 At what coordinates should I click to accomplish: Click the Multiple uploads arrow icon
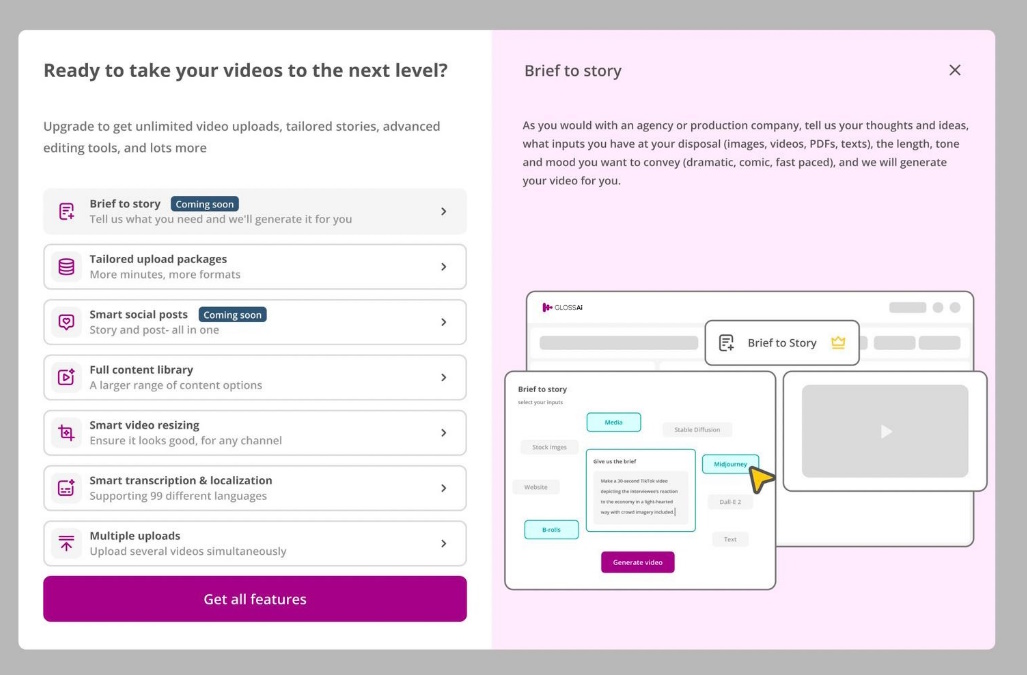tap(66, 543)
